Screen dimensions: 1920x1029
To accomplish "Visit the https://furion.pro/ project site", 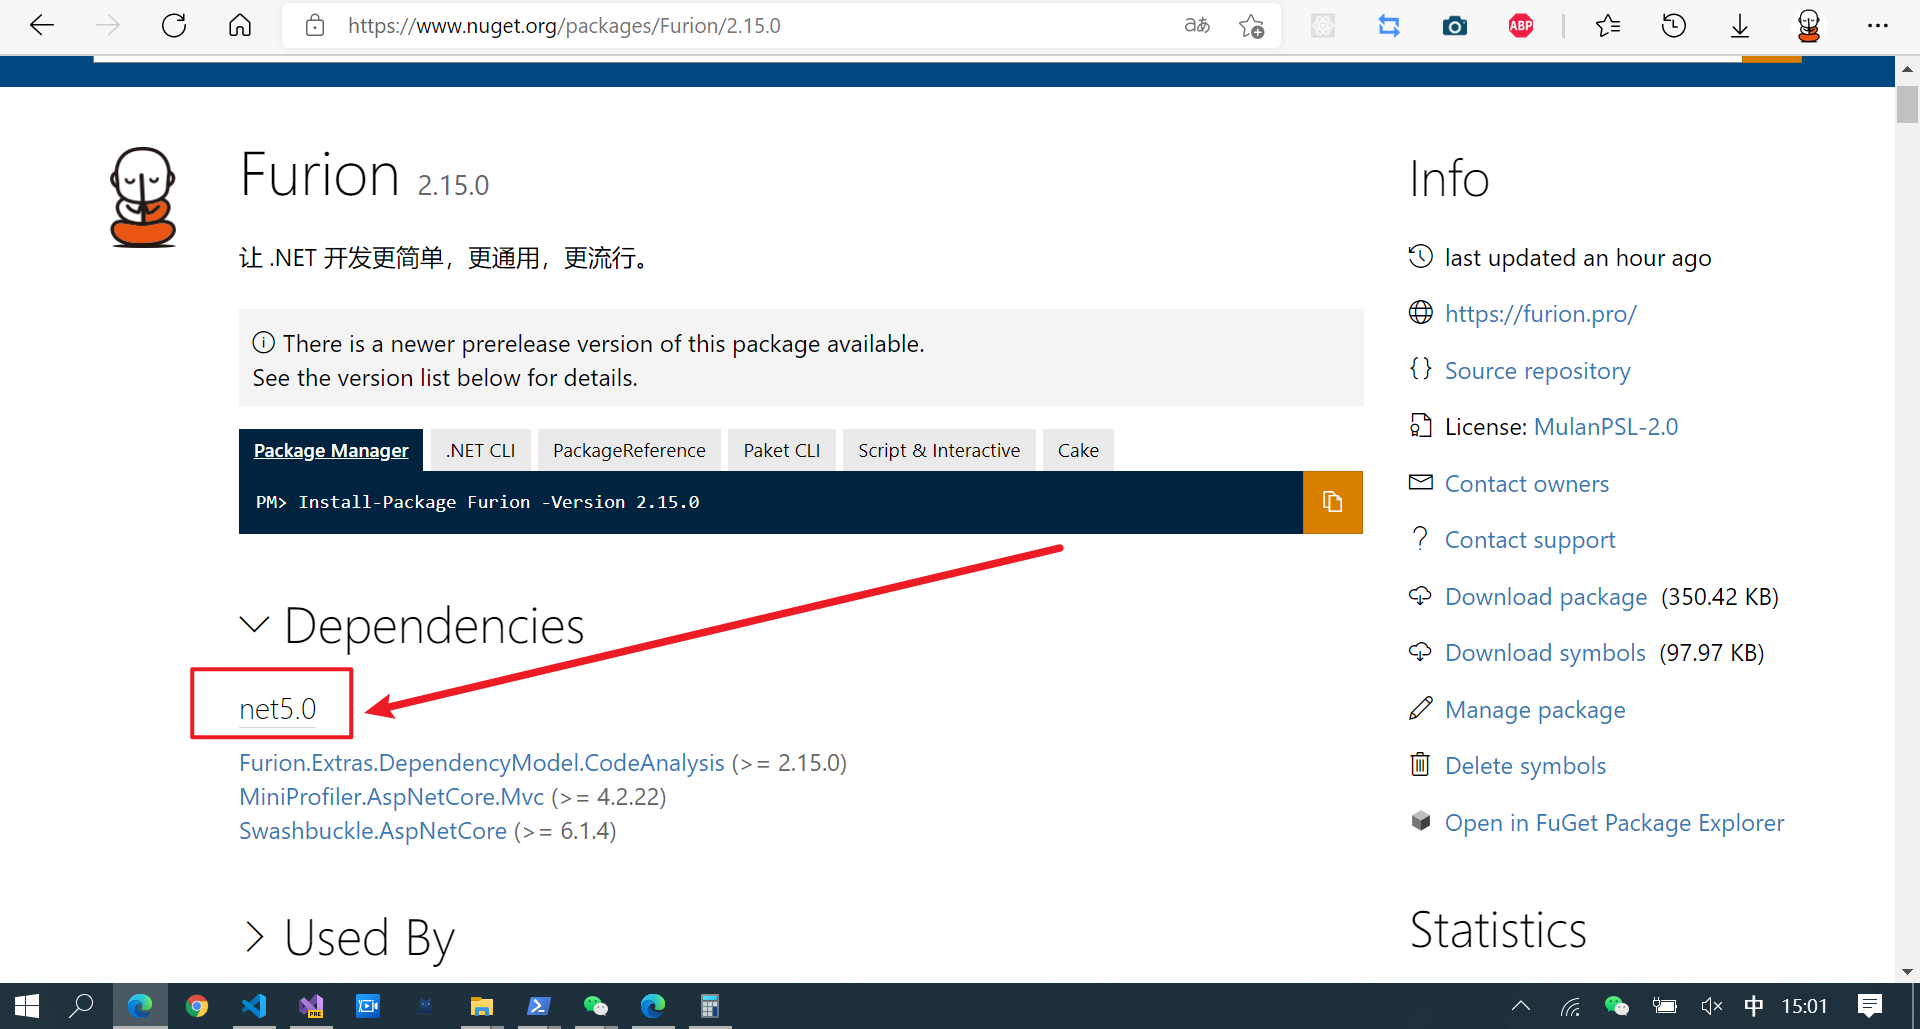I will point(1540,314).
